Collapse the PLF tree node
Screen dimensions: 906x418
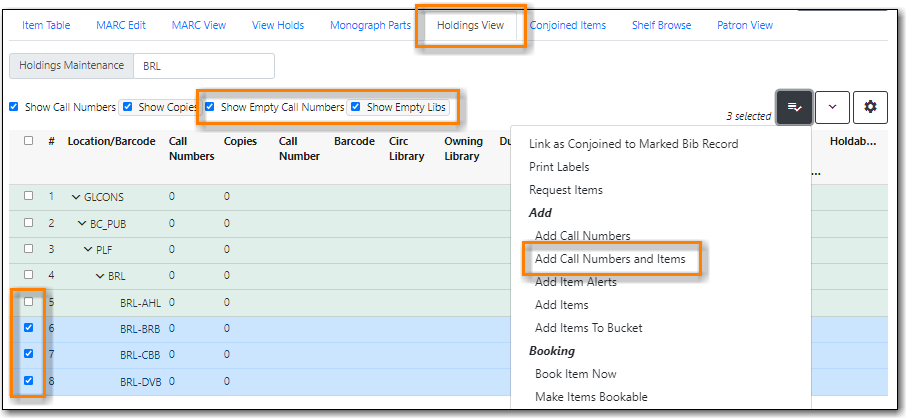(x=88, y=250)
